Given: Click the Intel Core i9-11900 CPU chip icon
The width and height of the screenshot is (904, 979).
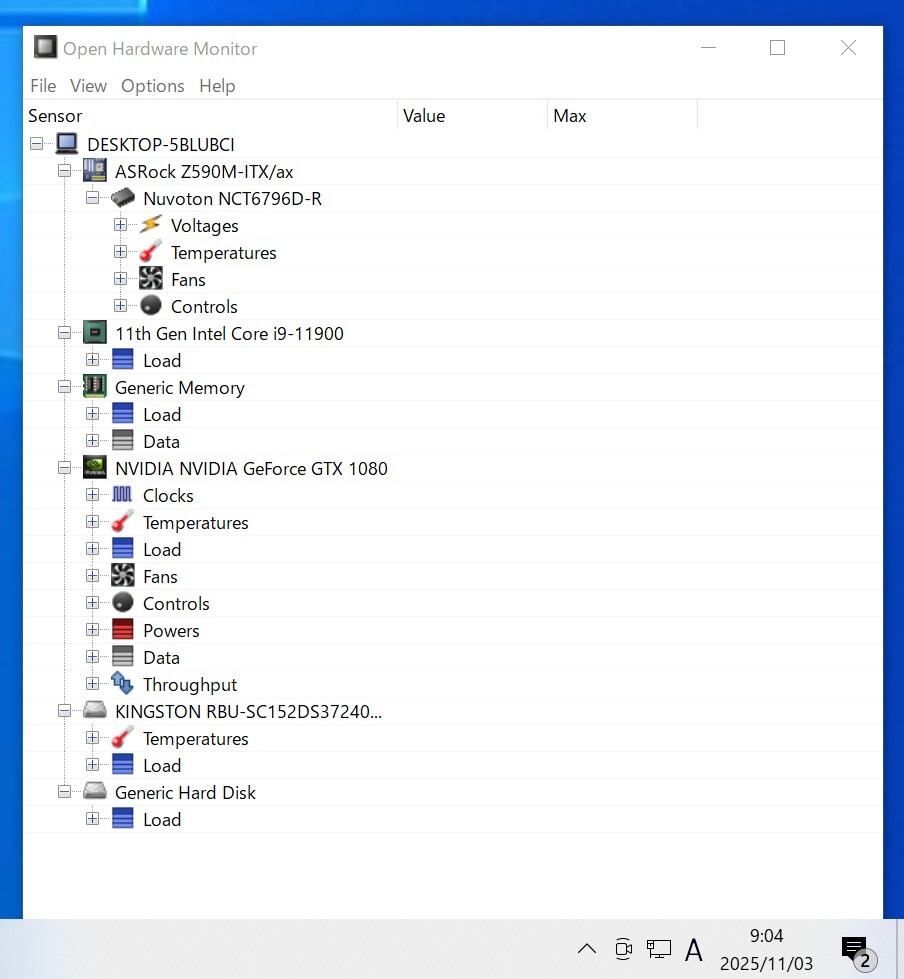Looking at the screenshot, I should pyautogui.click(x=95, y=334).
